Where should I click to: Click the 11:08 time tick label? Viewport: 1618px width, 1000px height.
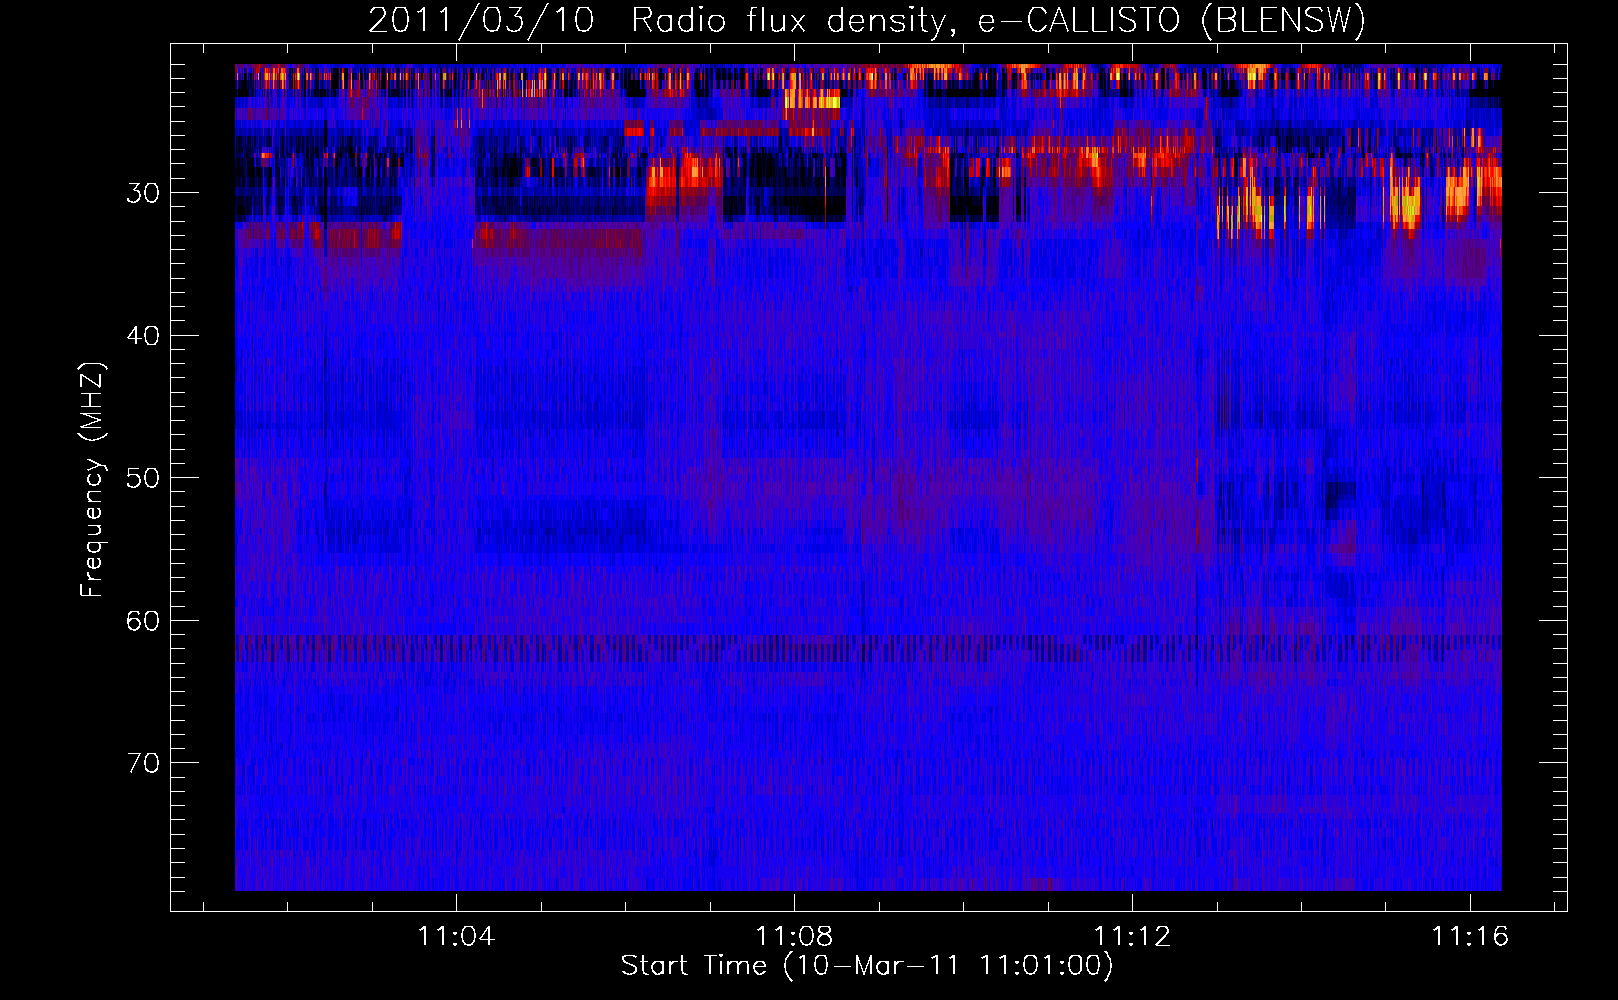point(794,937)
